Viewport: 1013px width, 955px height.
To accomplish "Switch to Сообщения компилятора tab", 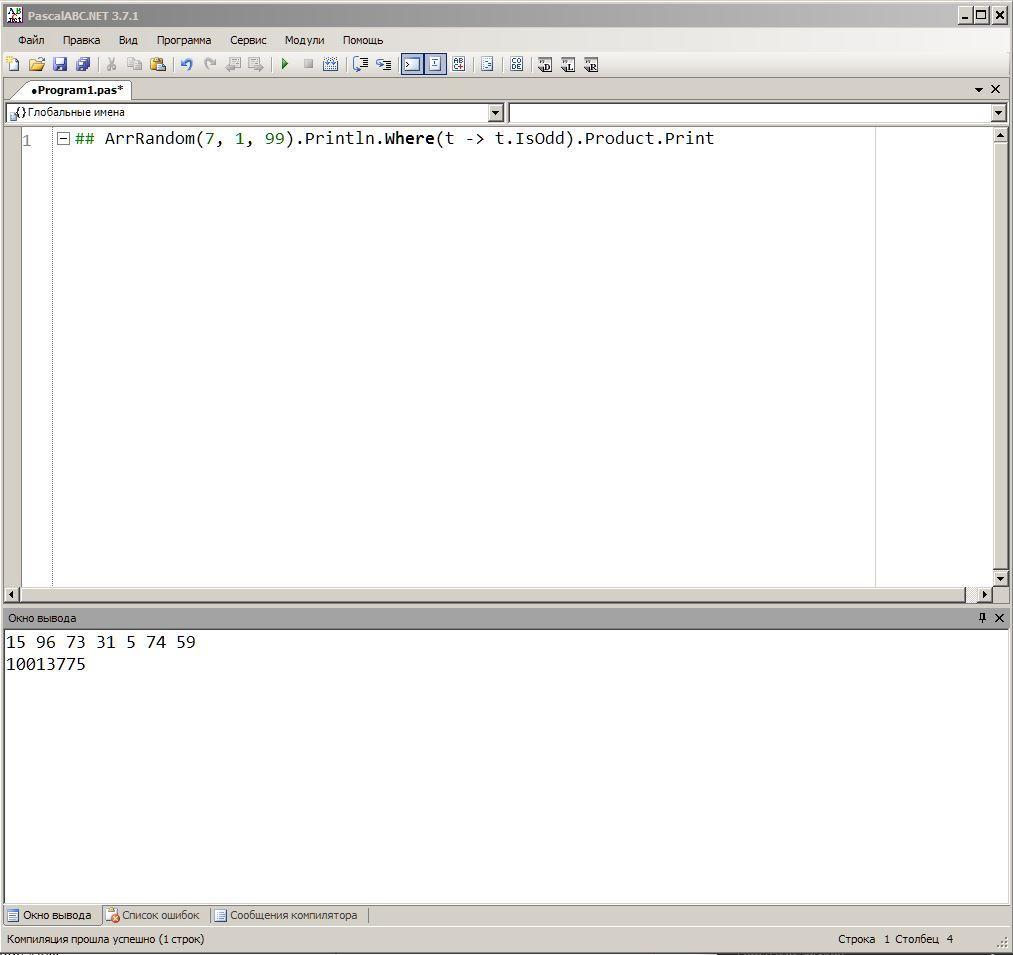I will [x=286, y=915].
